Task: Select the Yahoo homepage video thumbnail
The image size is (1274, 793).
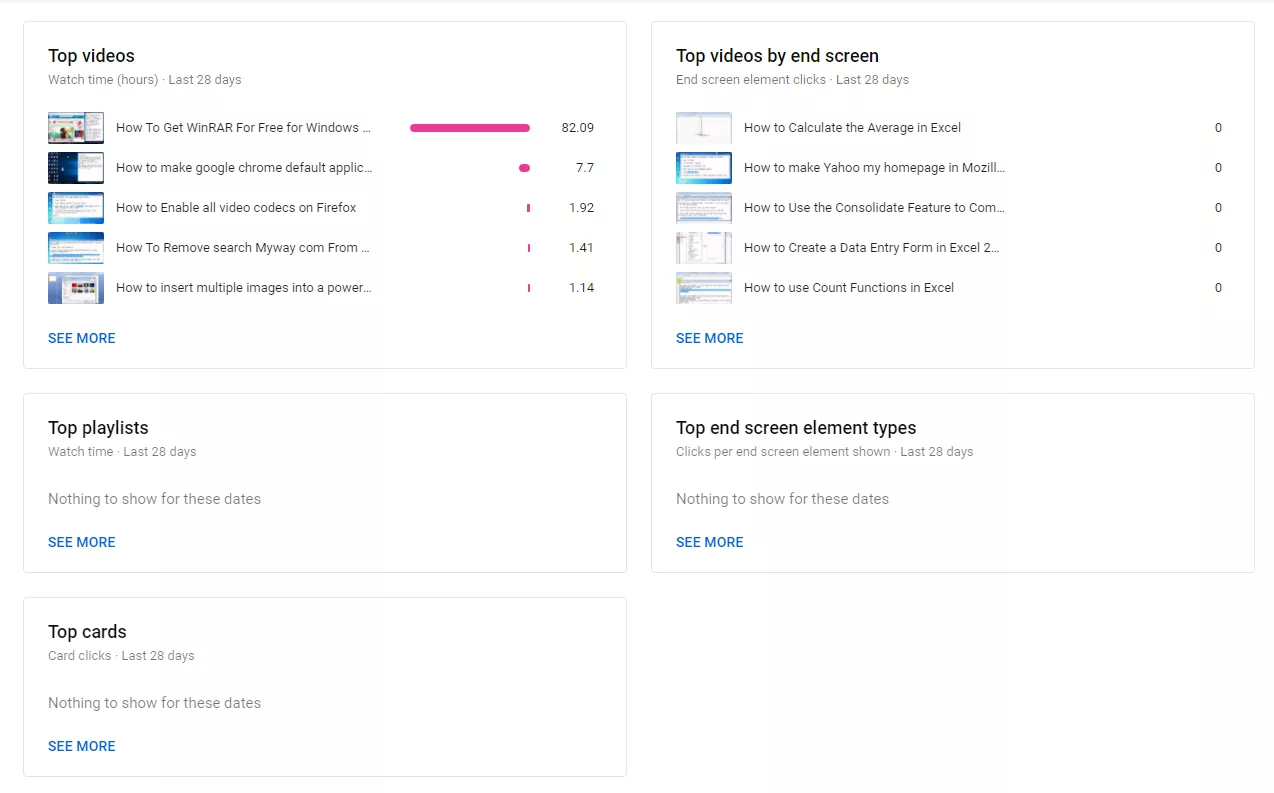Action: tap(704, 168)
